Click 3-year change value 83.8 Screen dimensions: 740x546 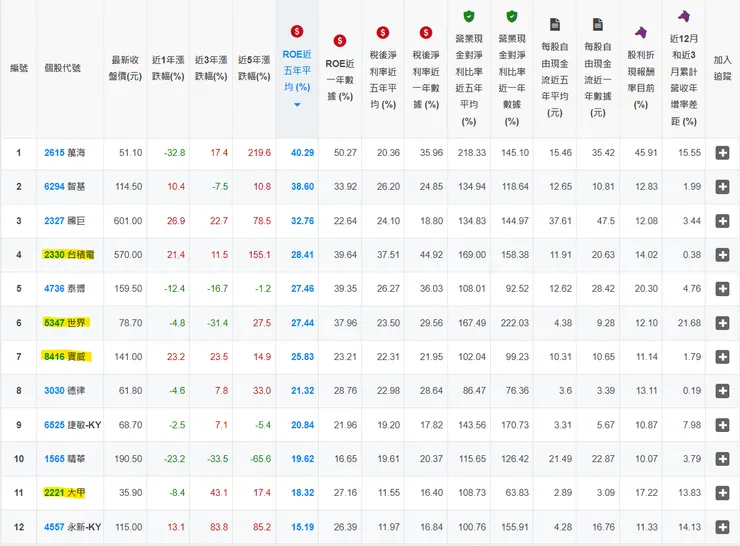219,527
